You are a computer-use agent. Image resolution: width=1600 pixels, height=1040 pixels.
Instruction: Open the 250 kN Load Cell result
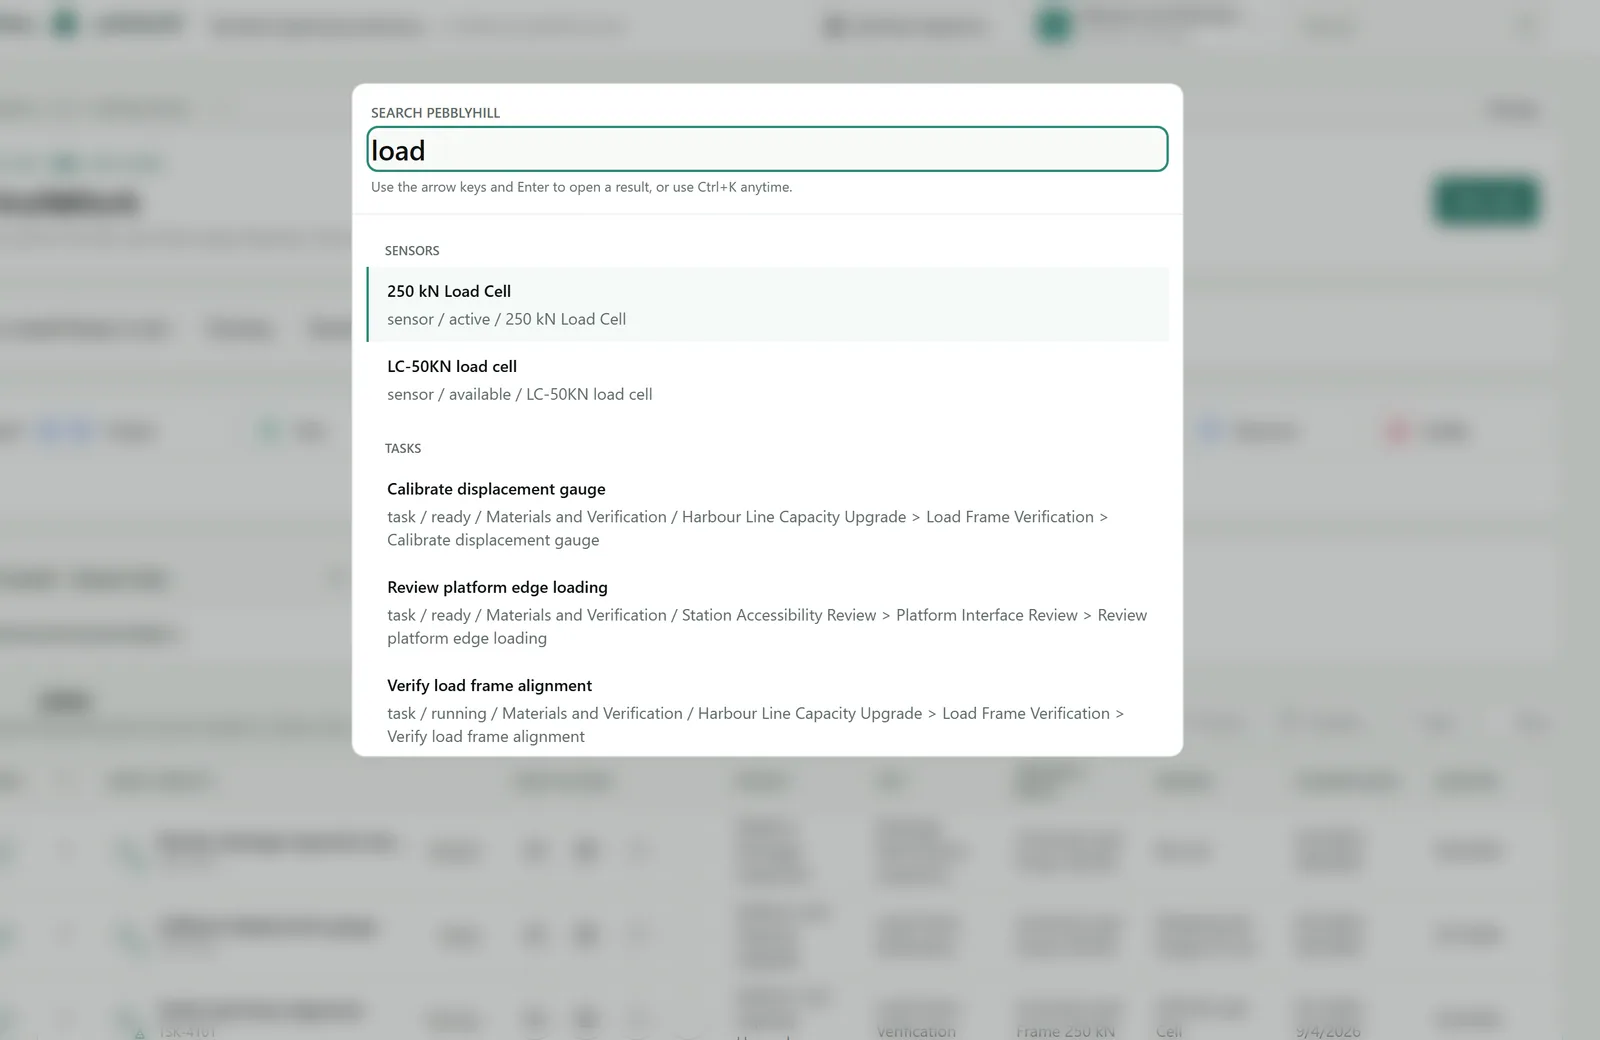click(x=767, y=304)
